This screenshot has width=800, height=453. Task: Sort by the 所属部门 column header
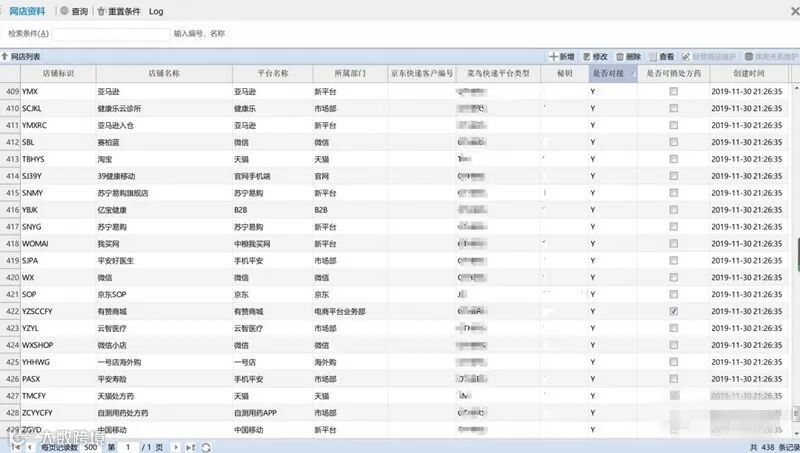pyautogui.click(x=350, y=73)
